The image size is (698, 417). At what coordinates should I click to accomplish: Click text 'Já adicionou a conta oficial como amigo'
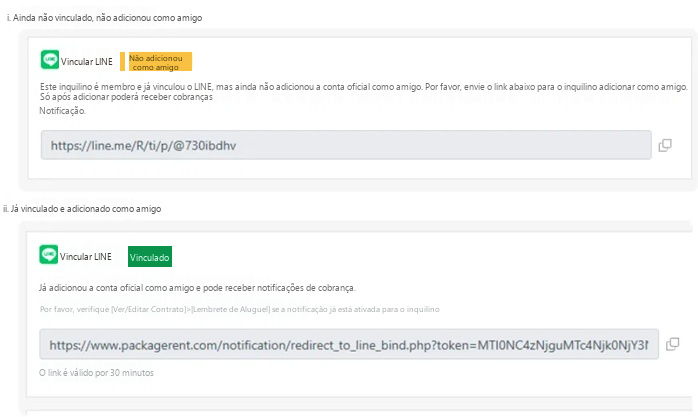(117, 288)
